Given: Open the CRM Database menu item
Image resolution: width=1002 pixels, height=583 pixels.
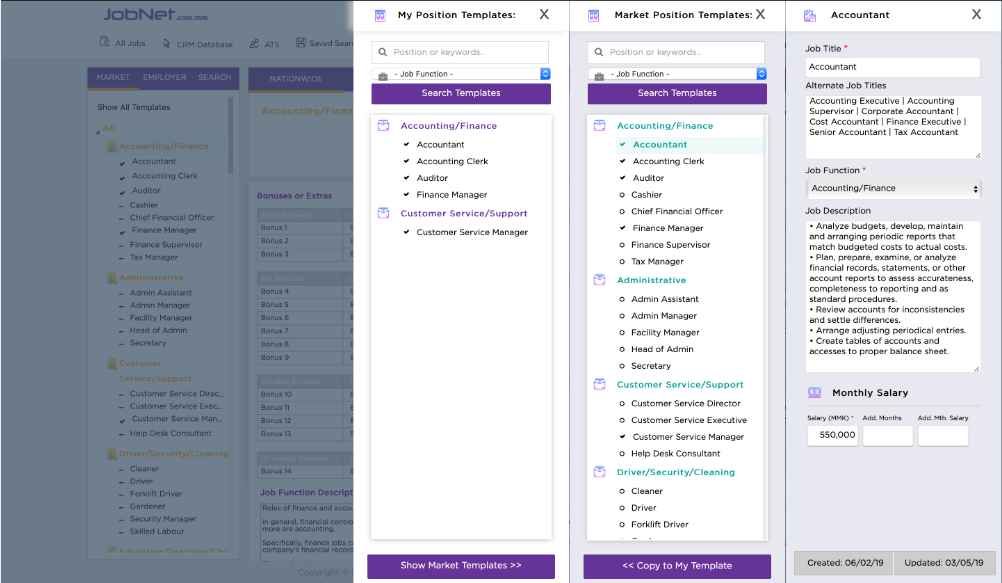Looking at the screenshot, I should pos(200,44).
